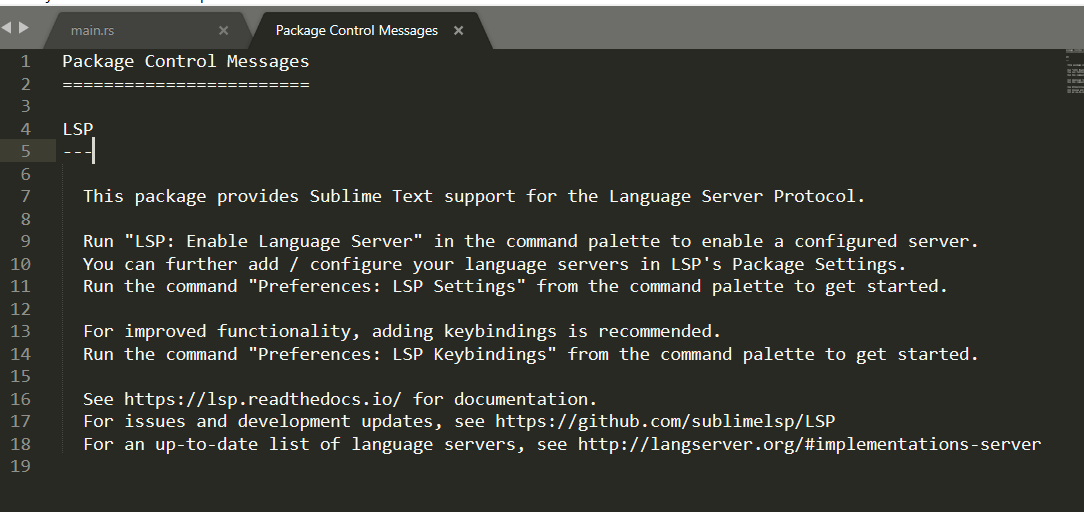Viewport: 1084px width, 512px height.
Task: Click "up-to-date list of language servers" text
Action: 335,444
